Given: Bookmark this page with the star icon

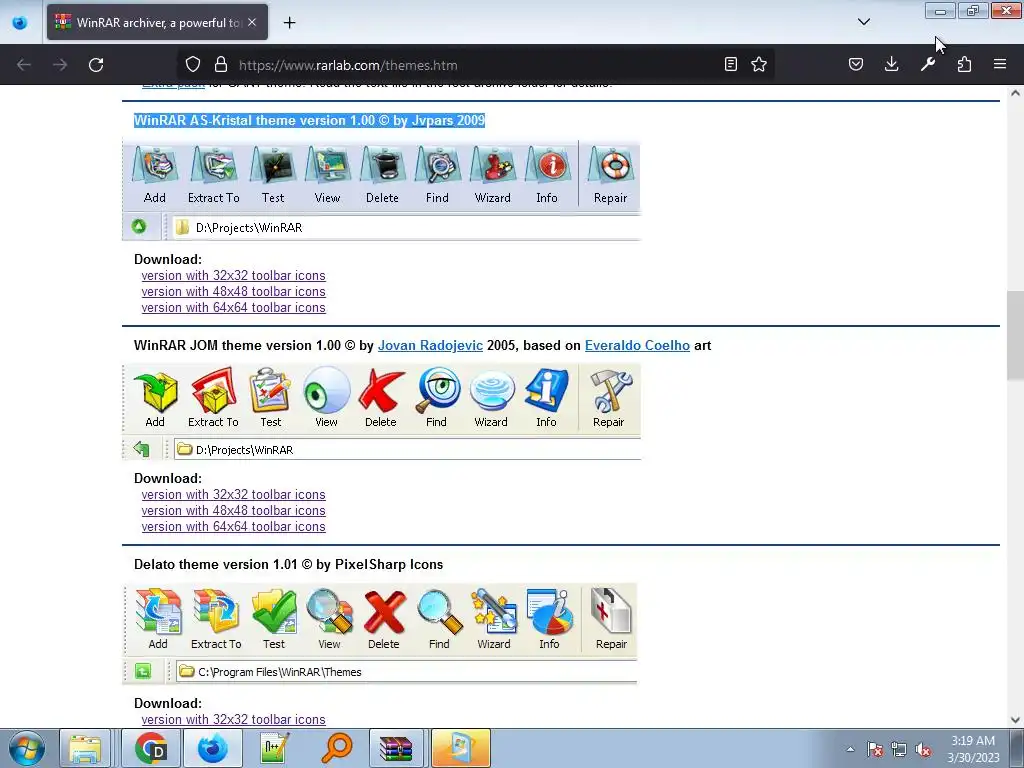Looking at the screenshot, I should coord(759,64).
